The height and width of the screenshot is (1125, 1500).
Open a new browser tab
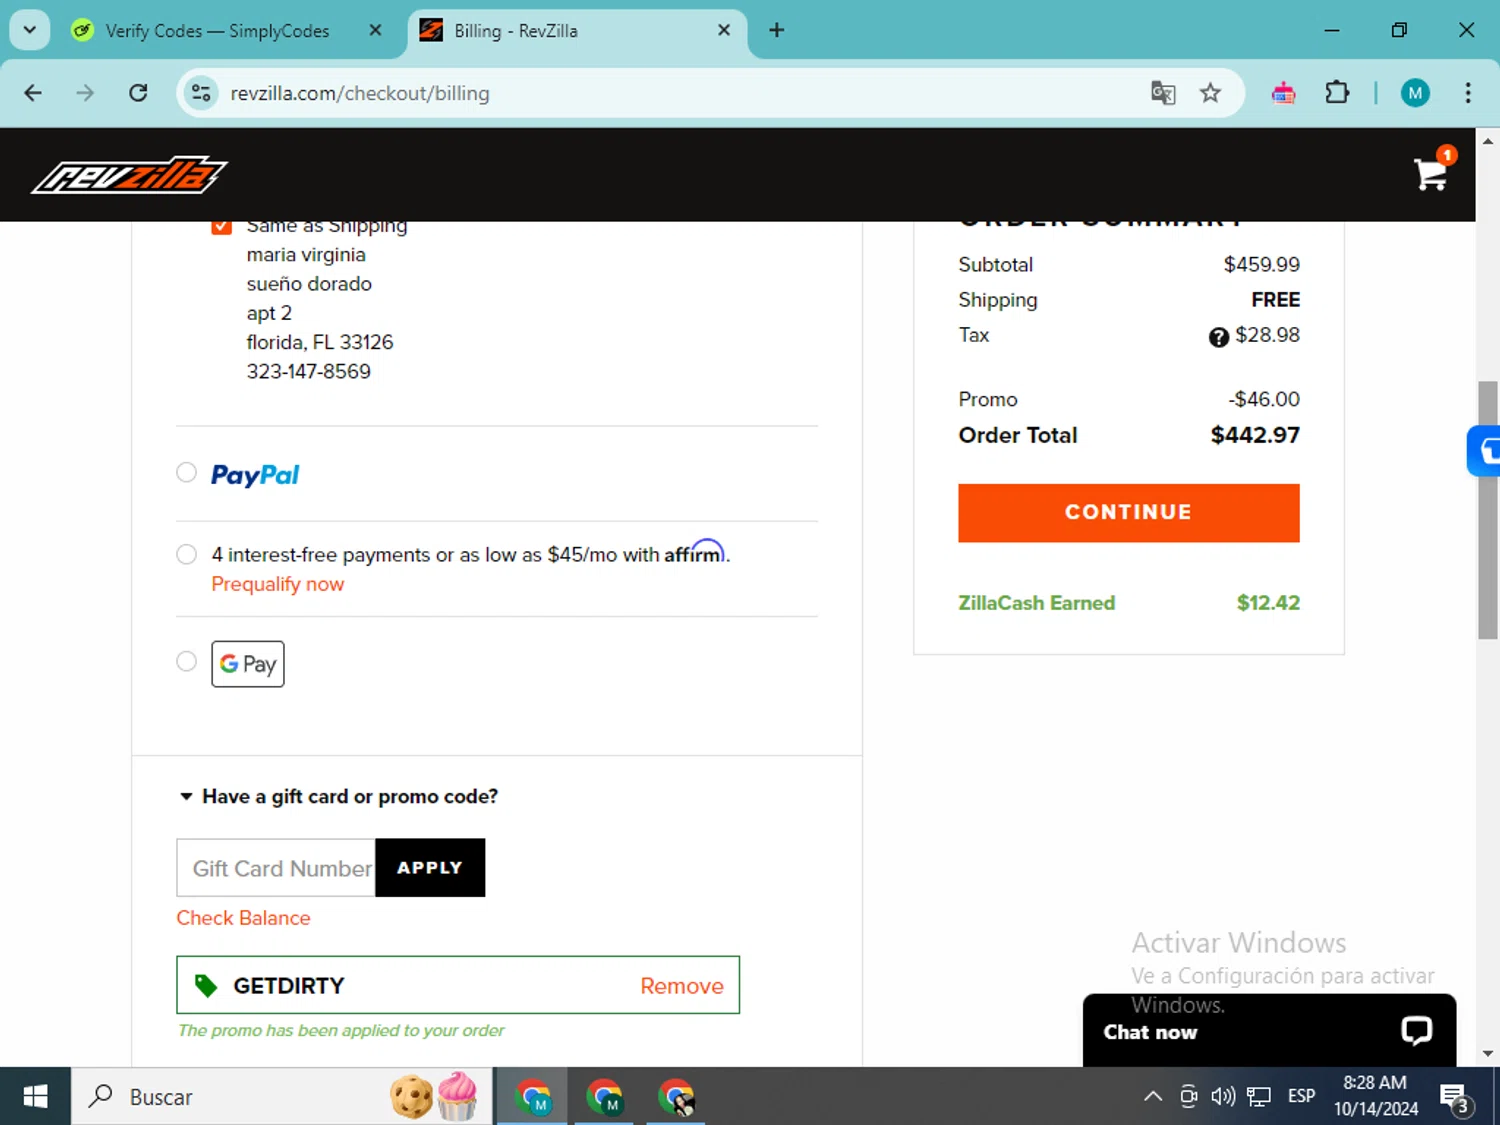click(x=777, y=30)
